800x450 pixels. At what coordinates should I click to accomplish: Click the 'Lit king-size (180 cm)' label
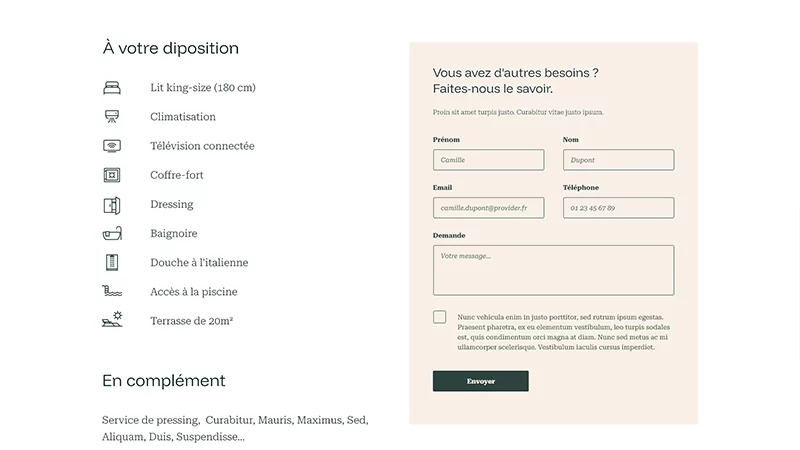(x=203, y=88)
